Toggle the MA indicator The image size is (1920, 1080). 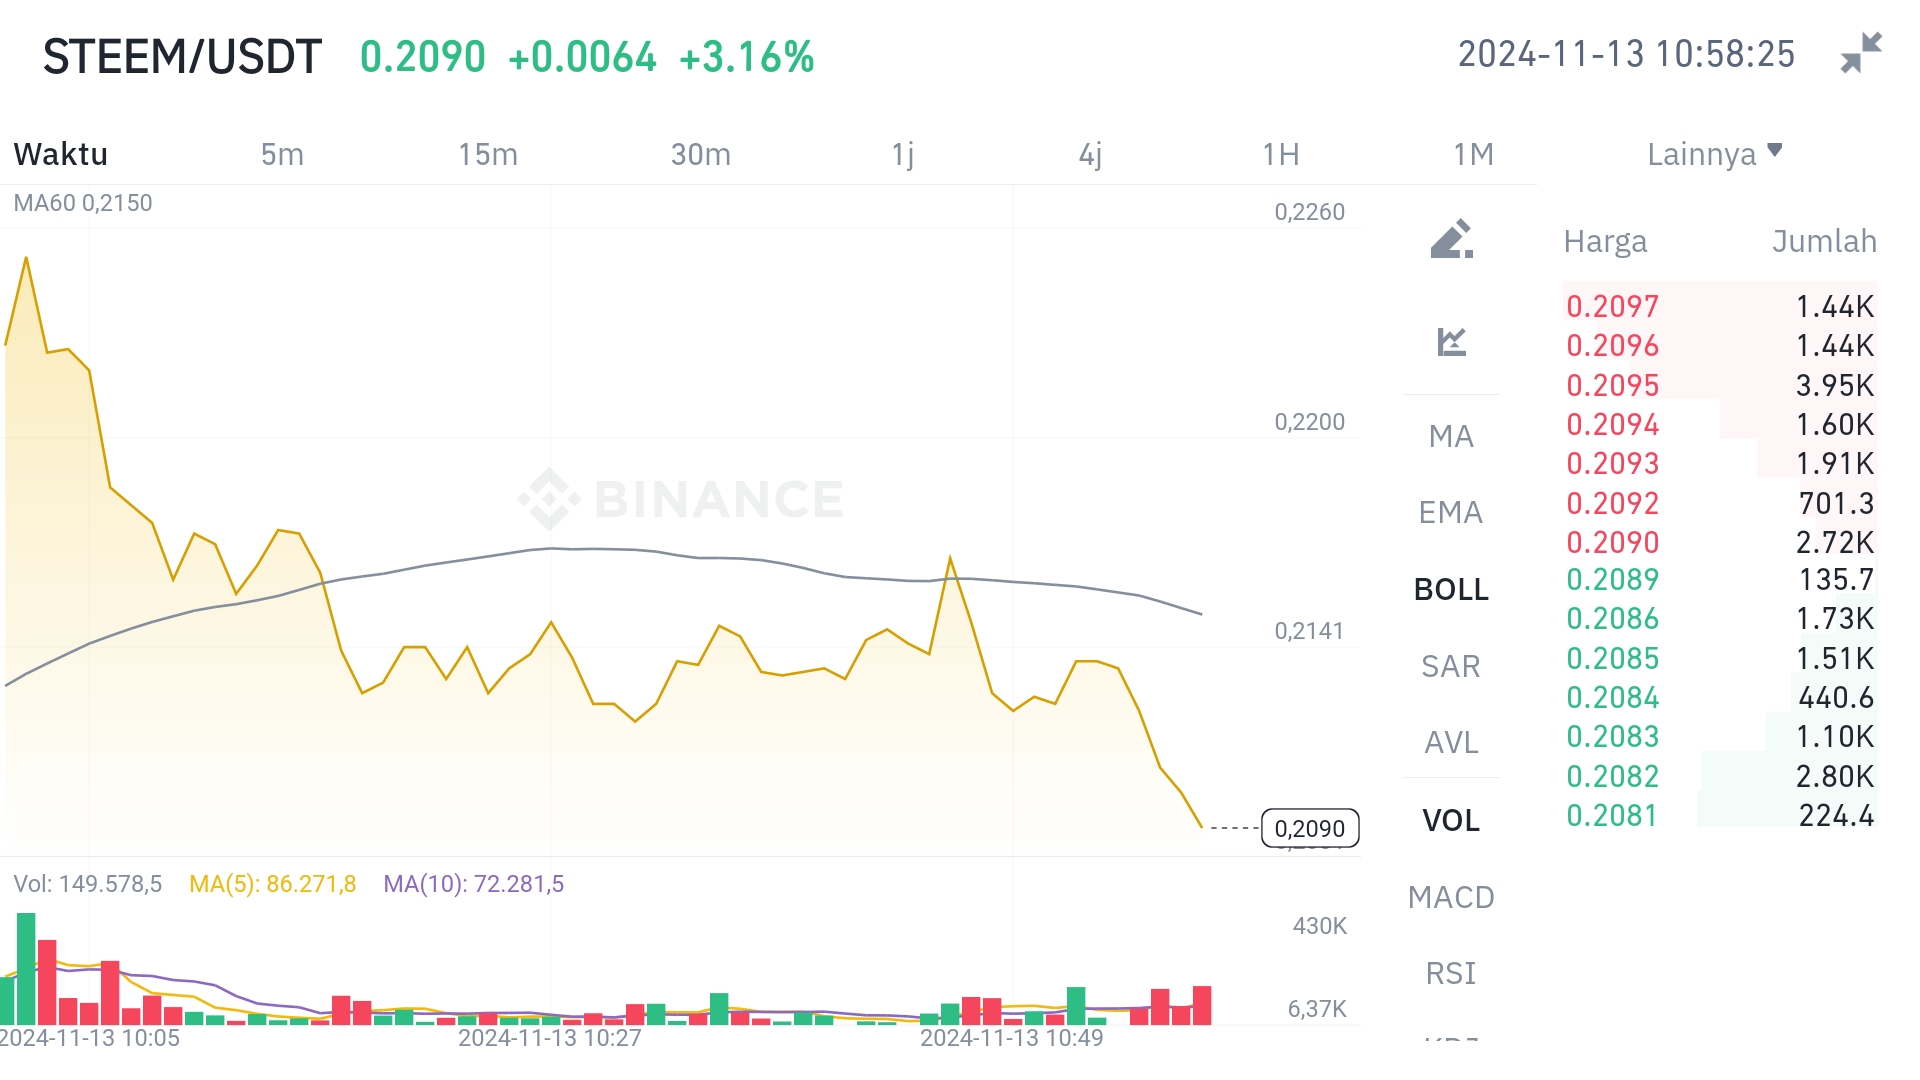(1451, 436)
